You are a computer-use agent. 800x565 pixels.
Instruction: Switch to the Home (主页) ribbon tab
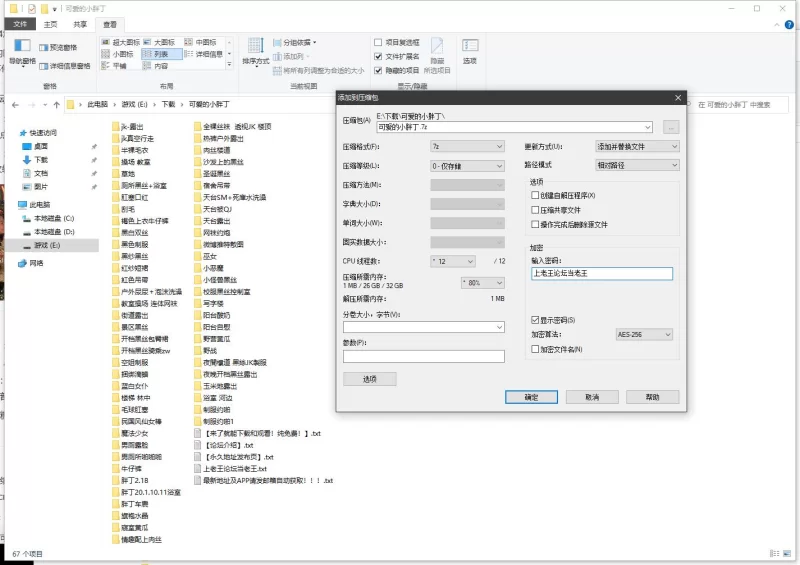pyautogui.click(x=50, y=24)
